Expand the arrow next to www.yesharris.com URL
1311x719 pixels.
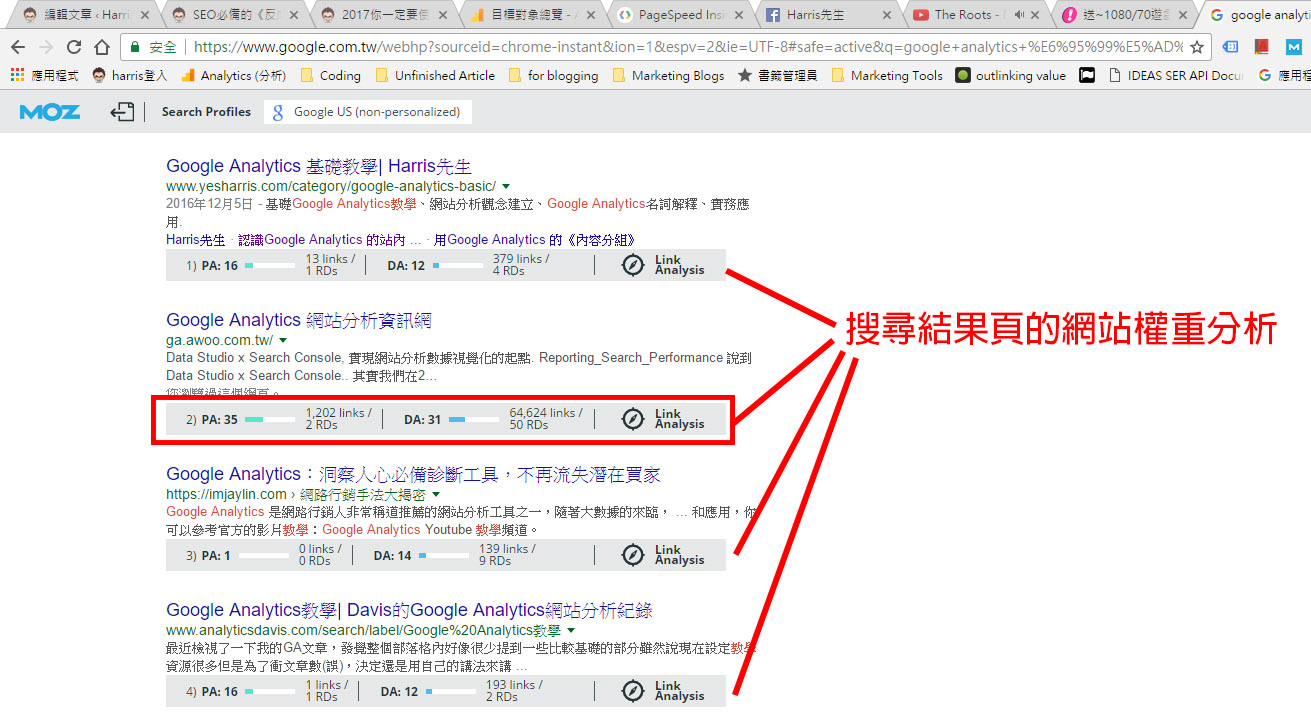(x=506, y=187)
